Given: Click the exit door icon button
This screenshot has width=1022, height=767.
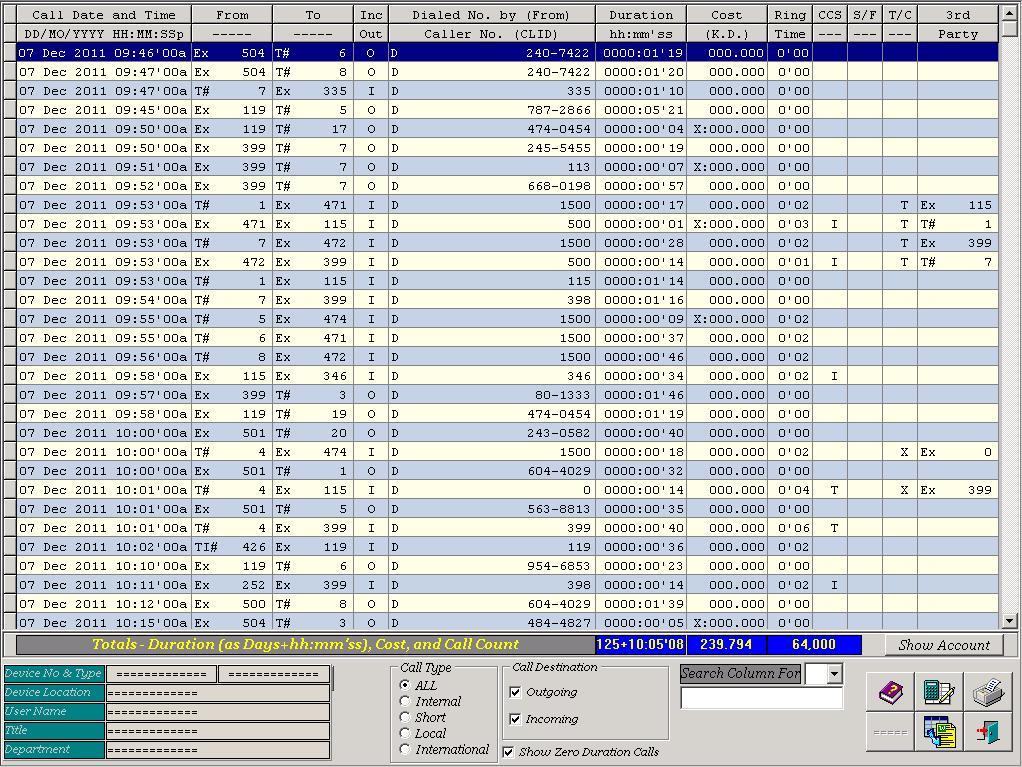Looking at the screenshot, I should [987, 731].
